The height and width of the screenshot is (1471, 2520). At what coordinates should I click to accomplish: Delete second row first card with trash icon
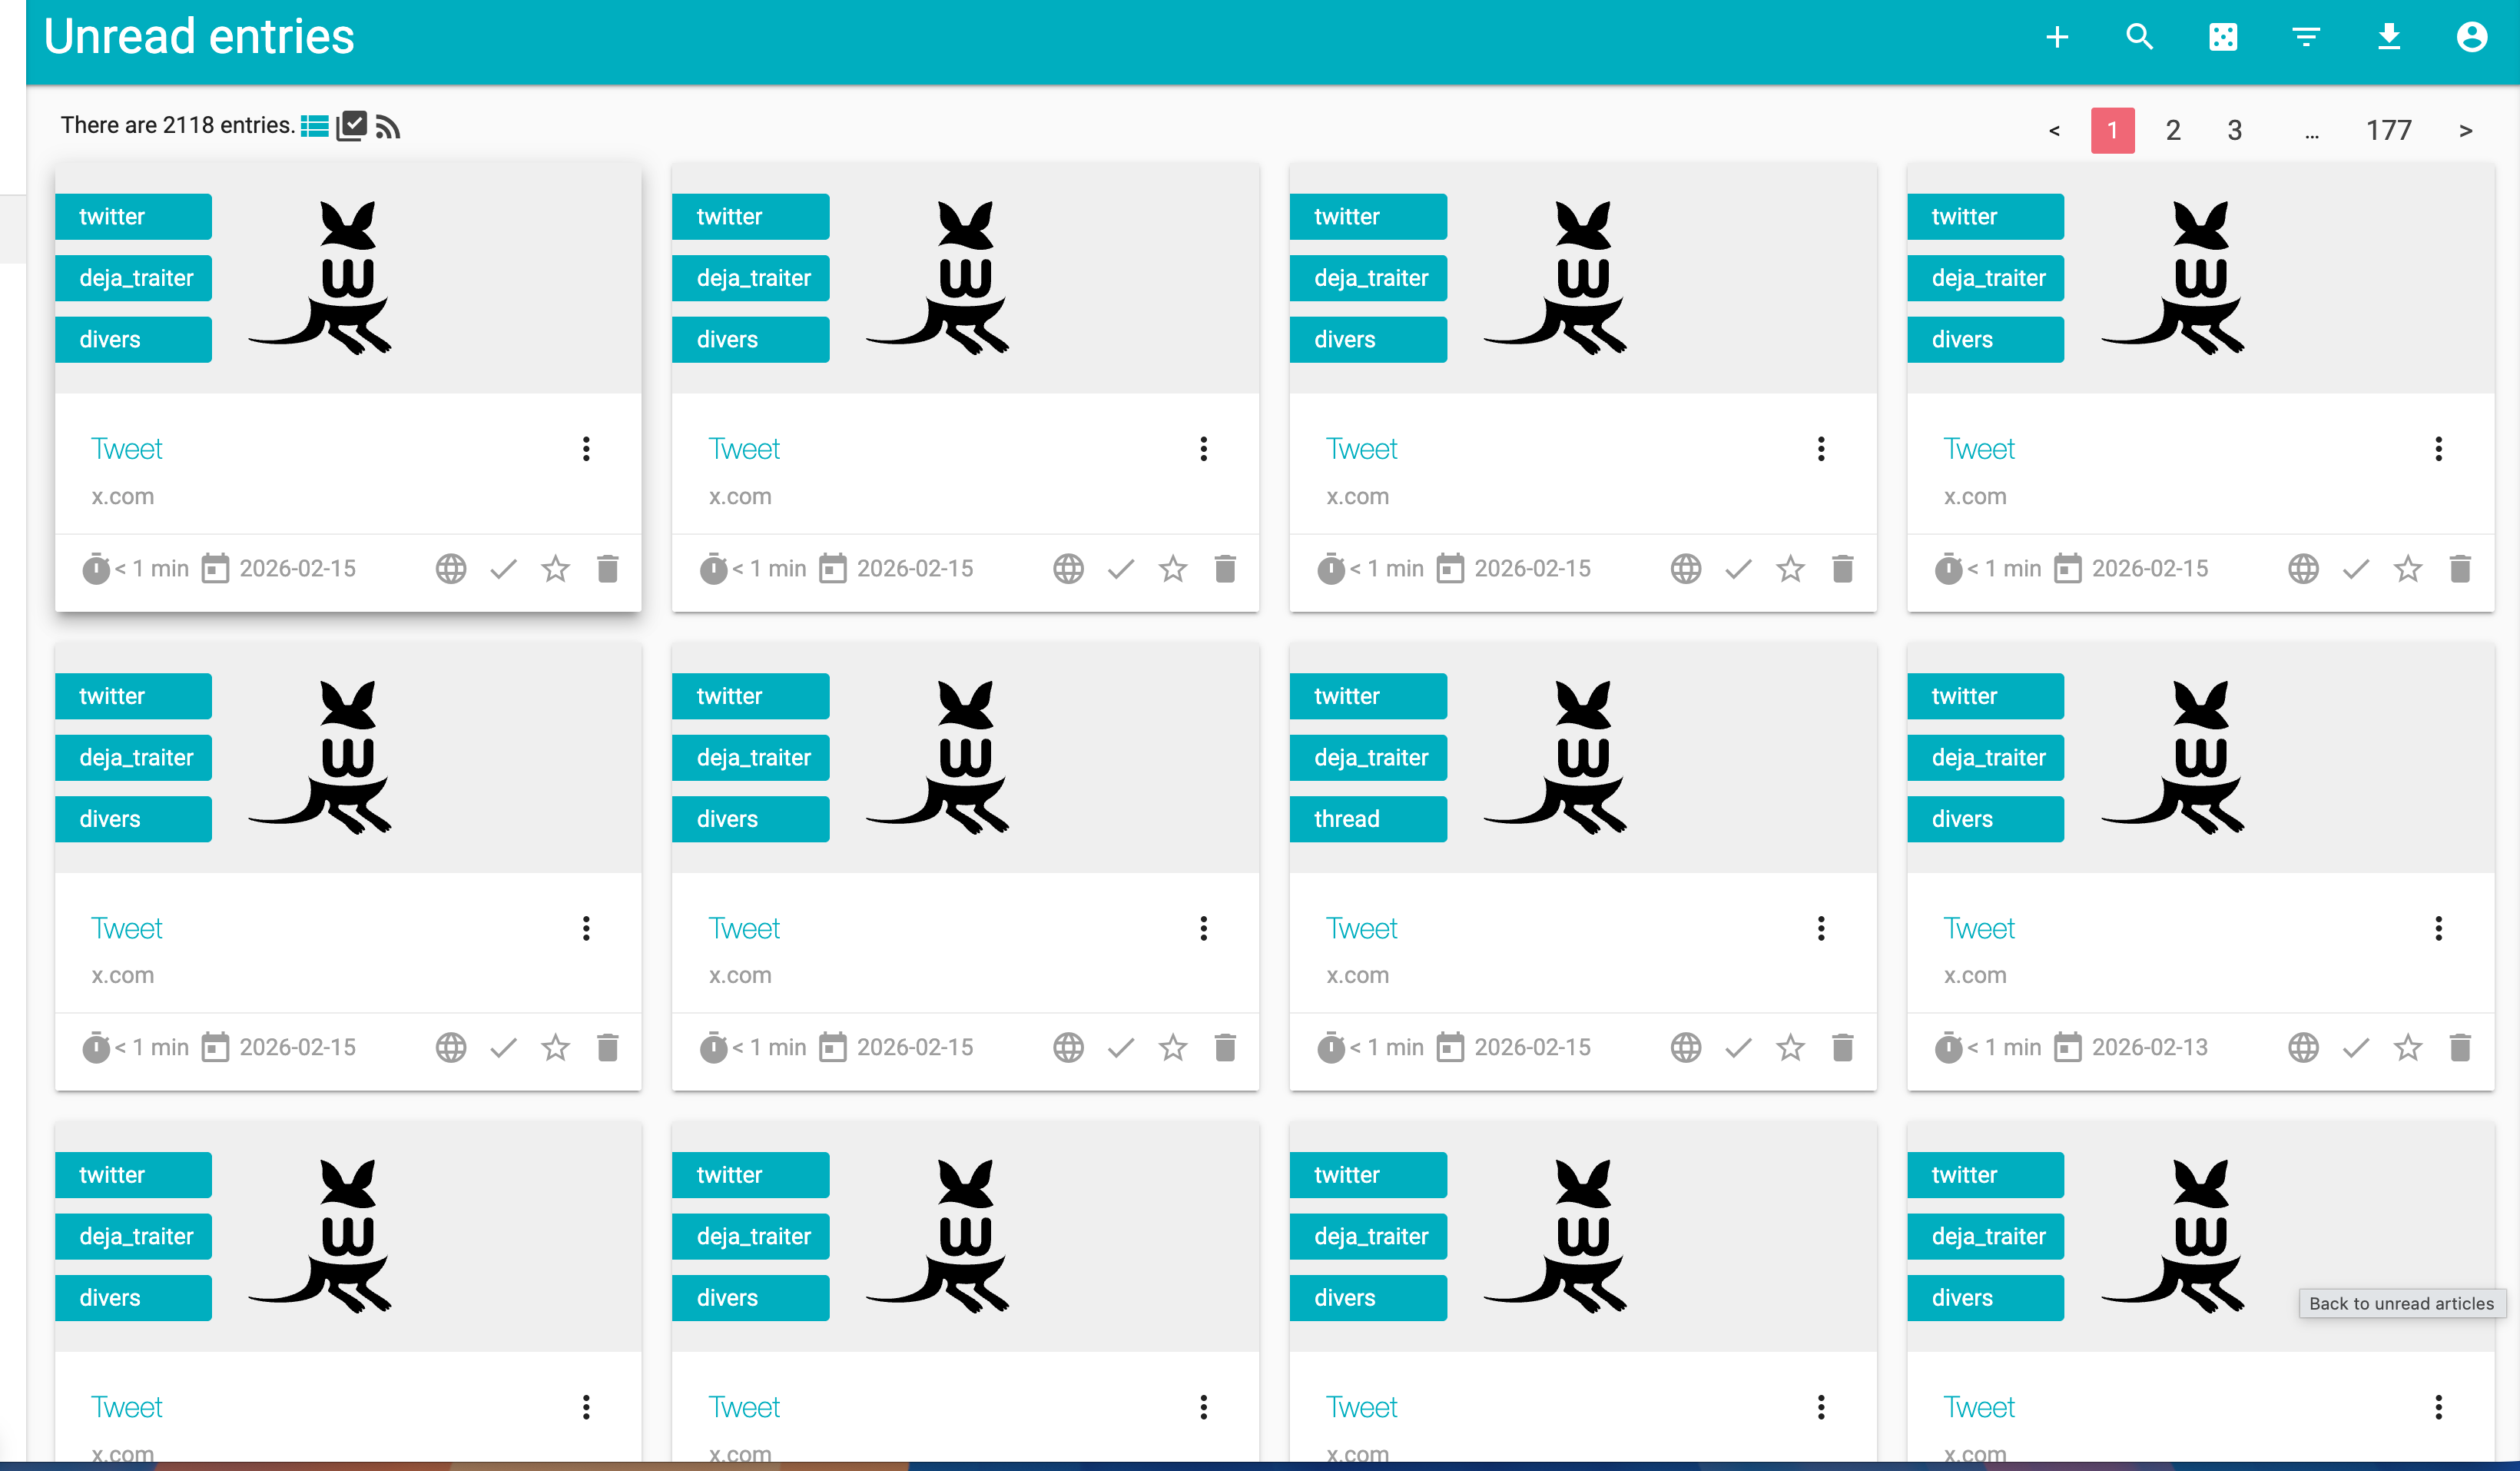point(607,1048)
